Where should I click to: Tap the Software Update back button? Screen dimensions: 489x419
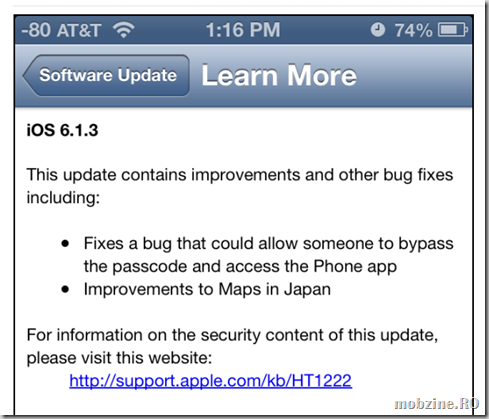pyautogui.click(x=106, y=75)
